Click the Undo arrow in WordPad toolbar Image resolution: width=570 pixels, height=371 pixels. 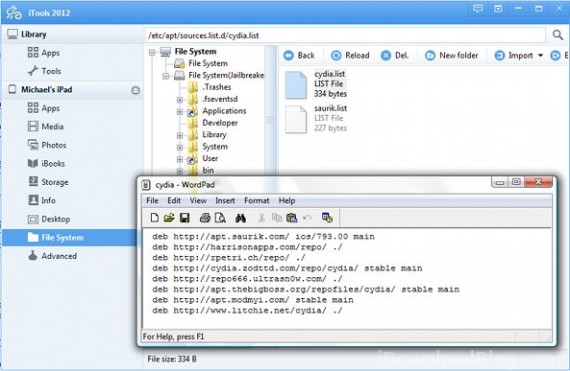coord(307,218)
